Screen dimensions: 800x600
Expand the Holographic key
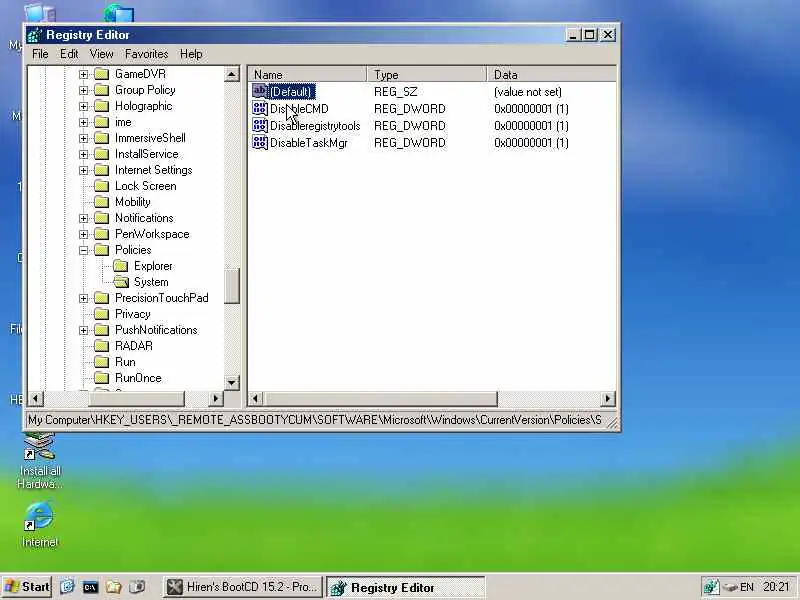point(83,107)
